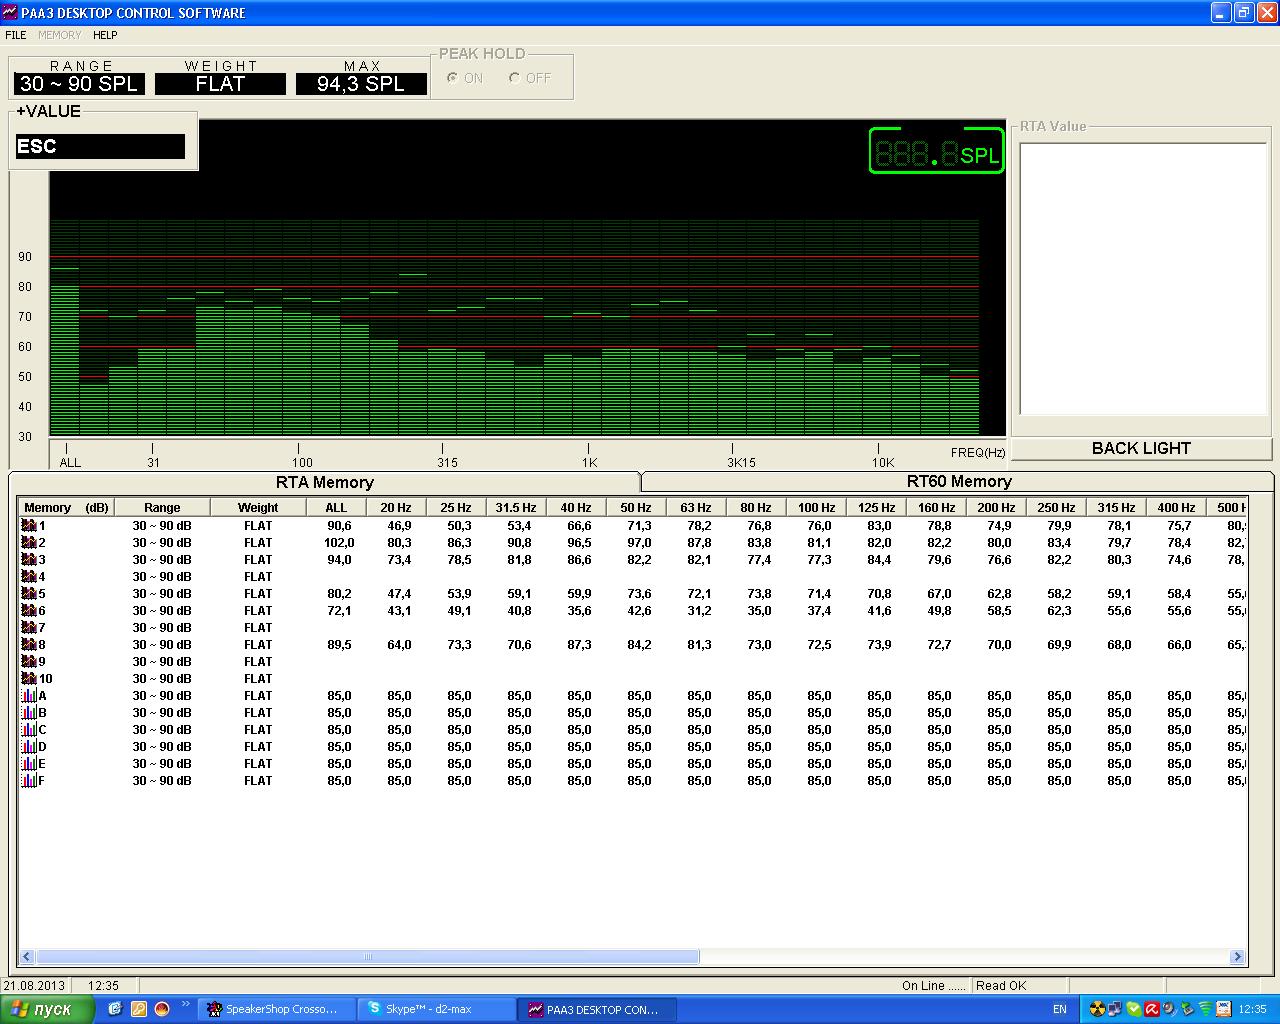
Task: Click the memory 1 chart icon
Action: [29, 526]
